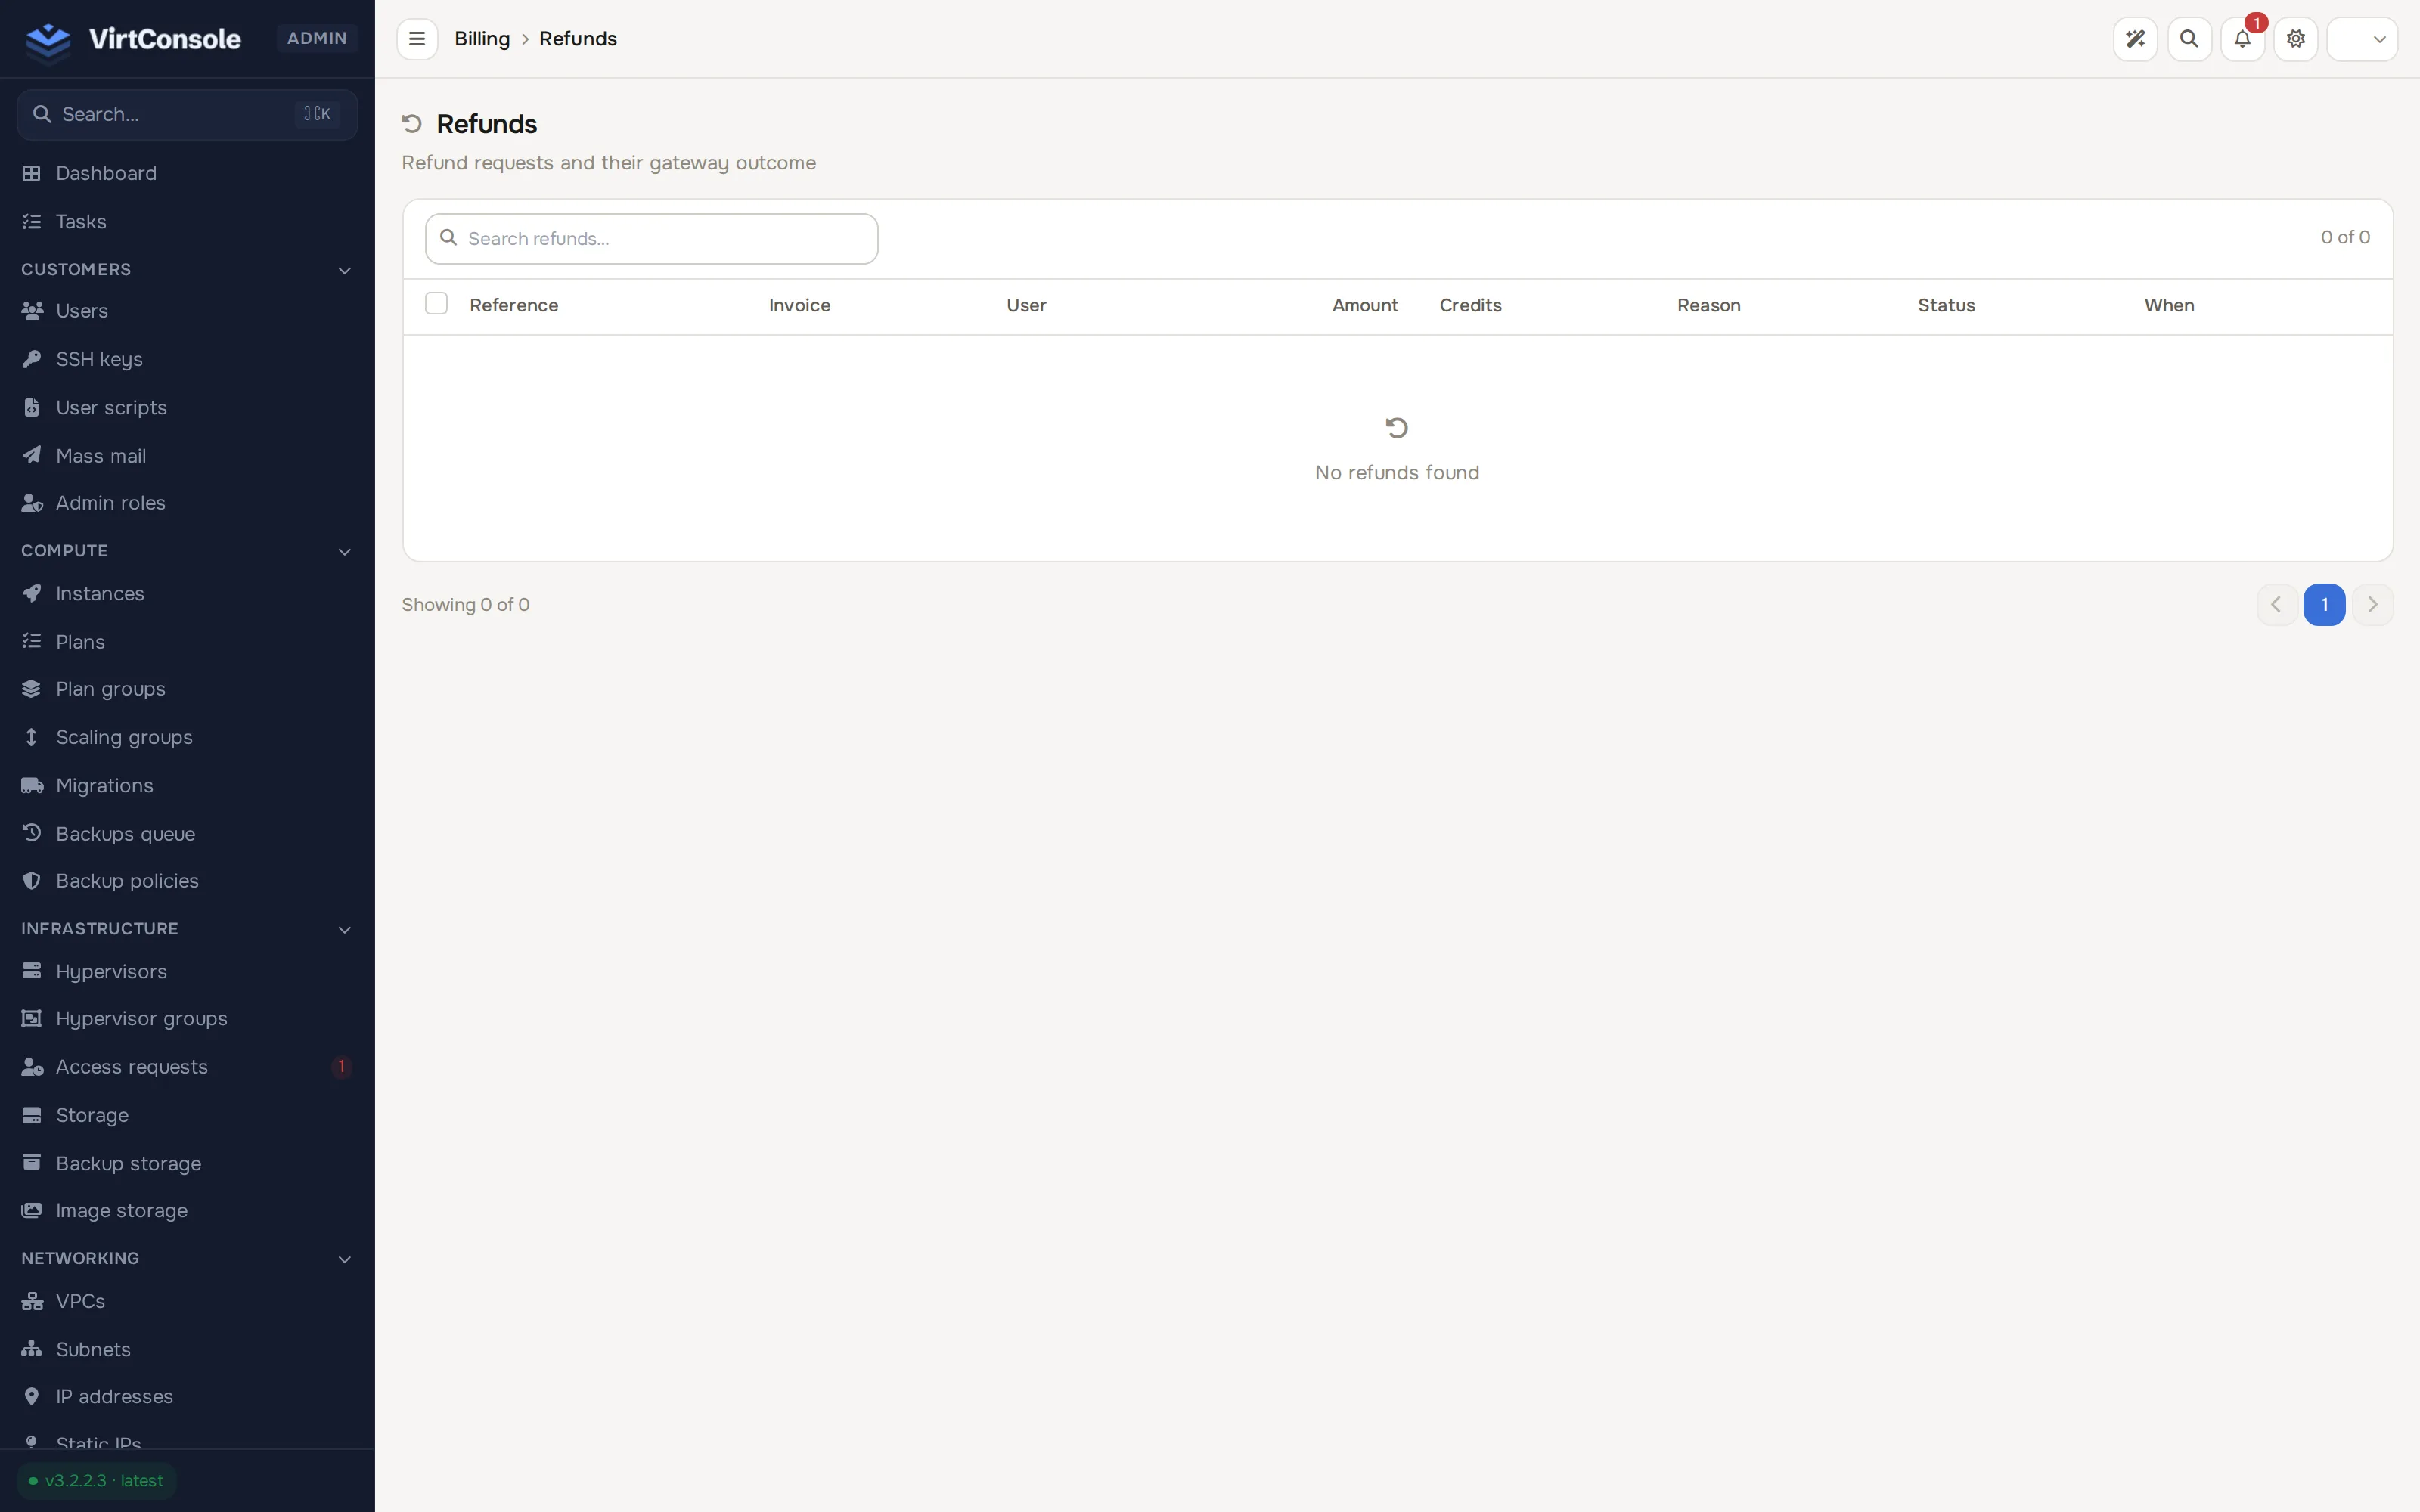The height and width of the screenshot is (1512, 2420).
Task: Open the top bar search icon
Action: tap(2189, 39)
